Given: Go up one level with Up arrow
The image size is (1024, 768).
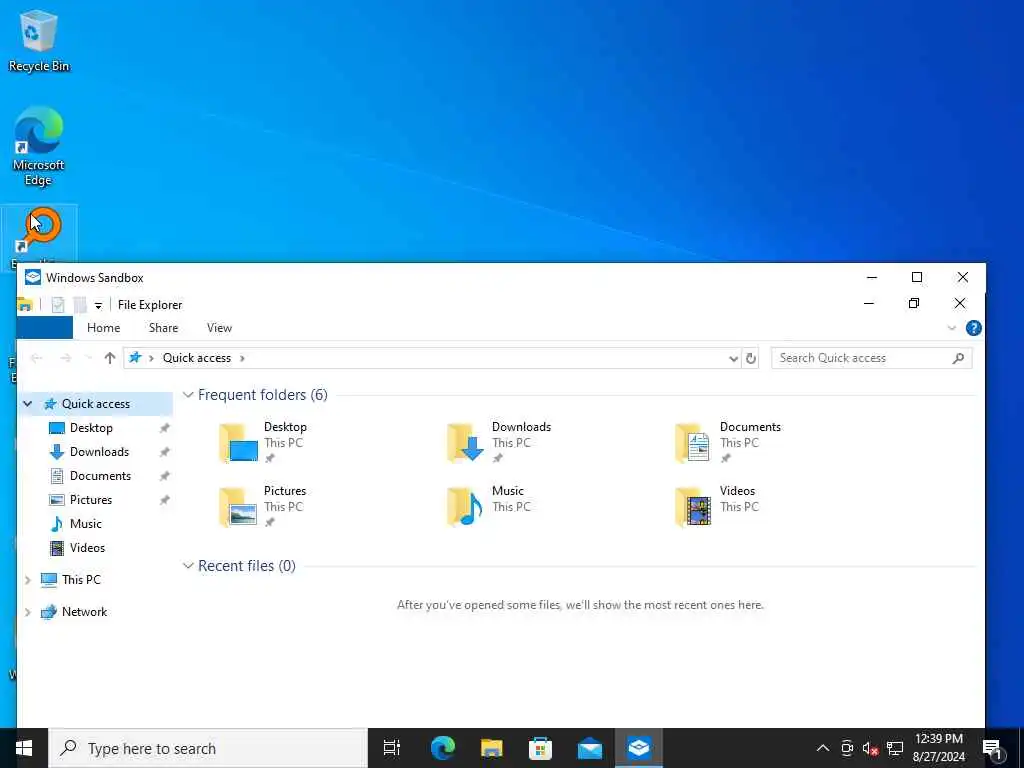Looking at the screenshot, I should click(110, 358).
